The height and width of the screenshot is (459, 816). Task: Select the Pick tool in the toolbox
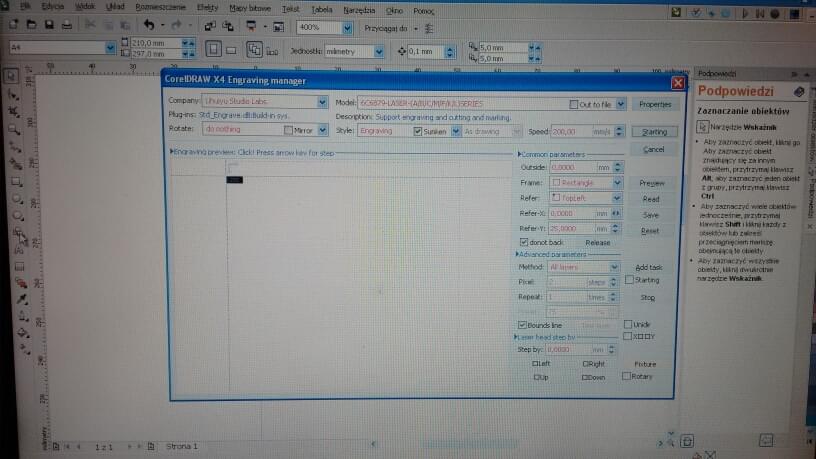click(x=11, y=76)
